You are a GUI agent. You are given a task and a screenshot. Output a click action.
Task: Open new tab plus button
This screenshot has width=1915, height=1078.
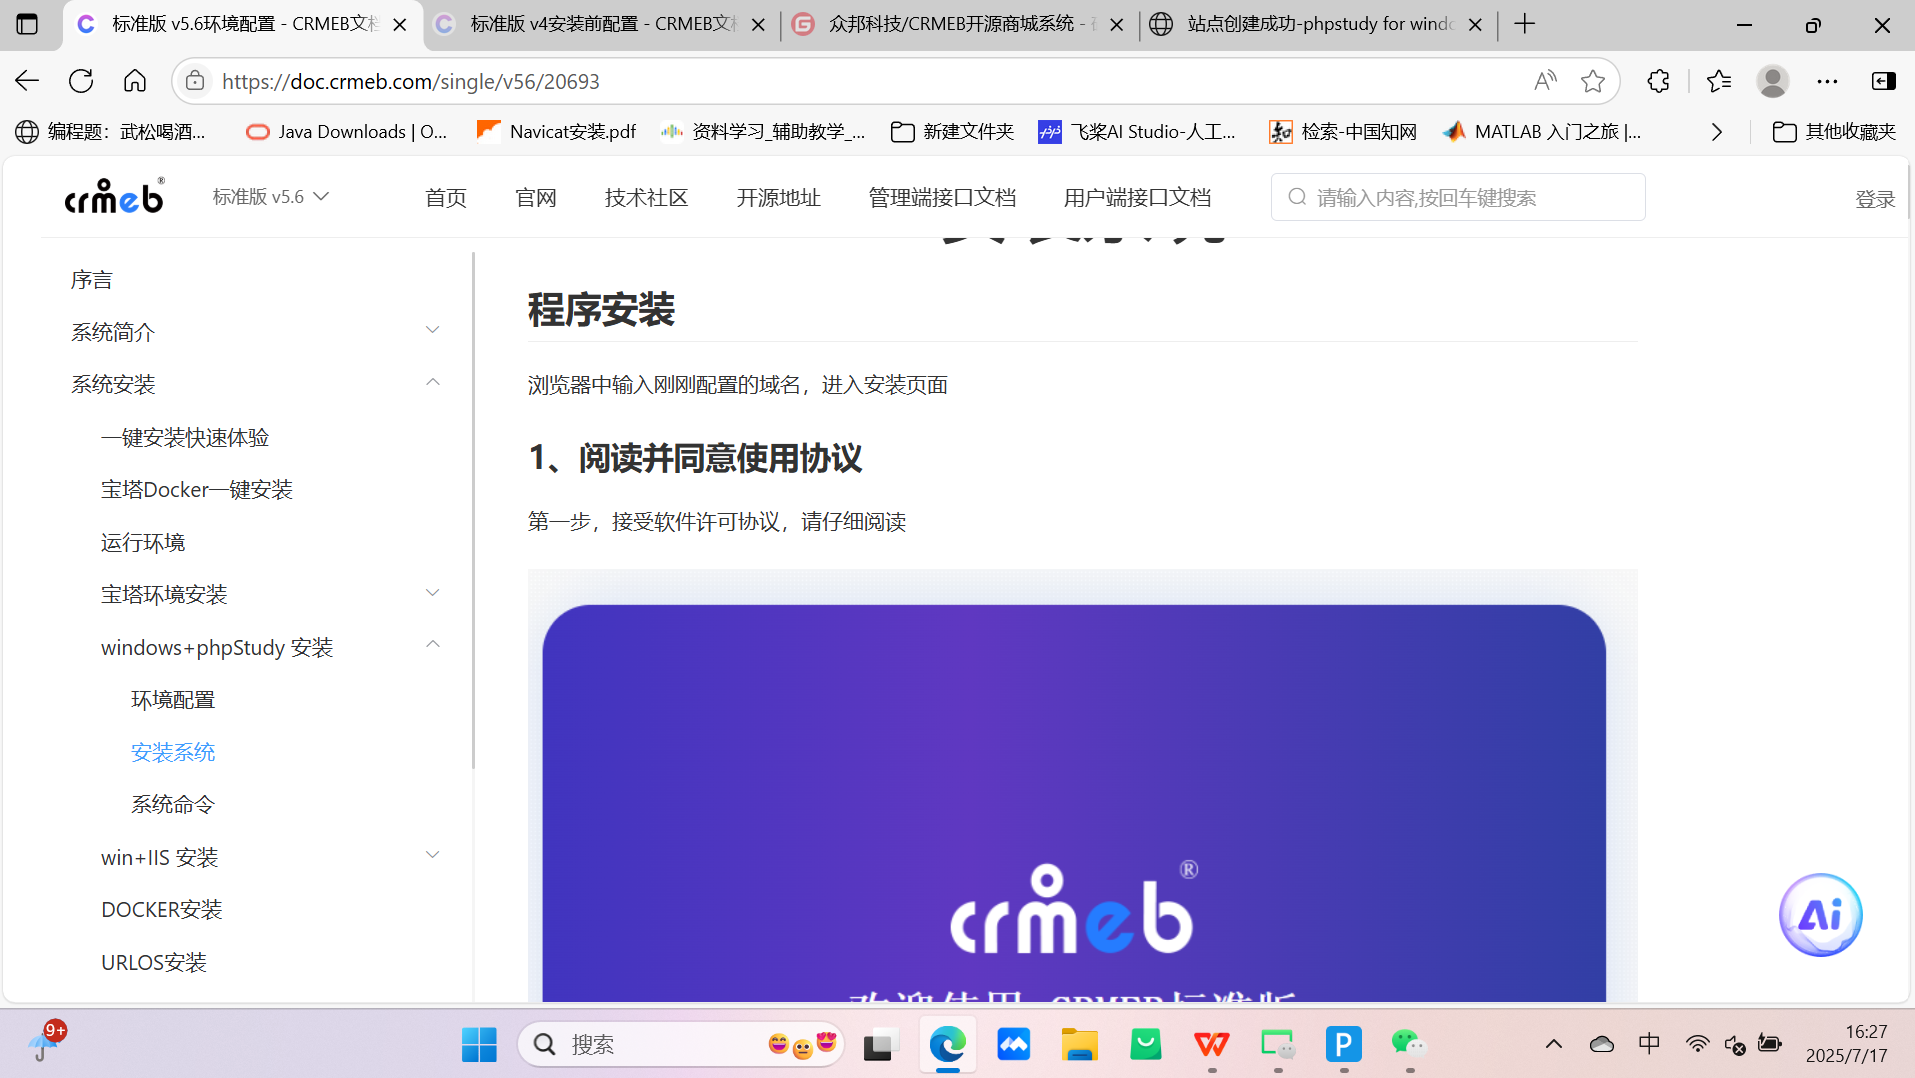[x=1524, y=24]
